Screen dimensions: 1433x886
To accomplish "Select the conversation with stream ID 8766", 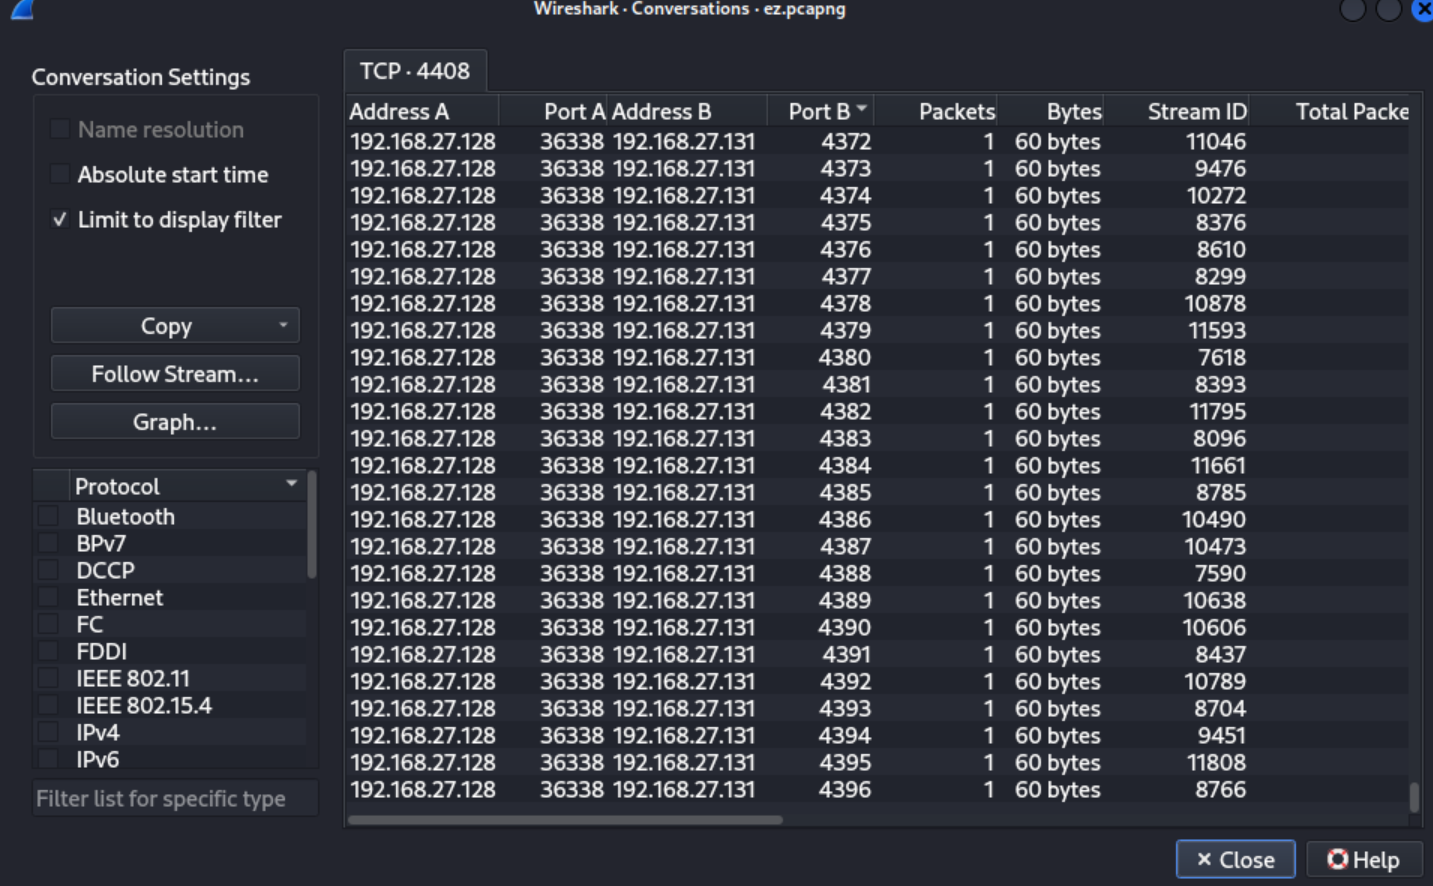I will [878, 789].
